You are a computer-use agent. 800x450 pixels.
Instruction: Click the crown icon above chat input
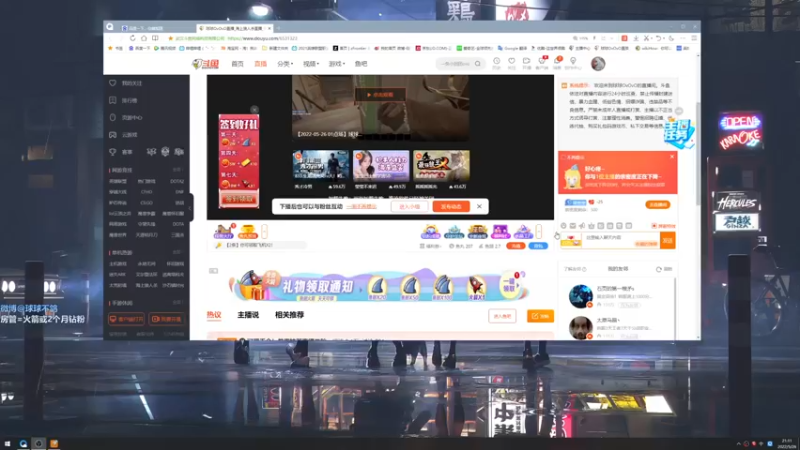(591, 226)
